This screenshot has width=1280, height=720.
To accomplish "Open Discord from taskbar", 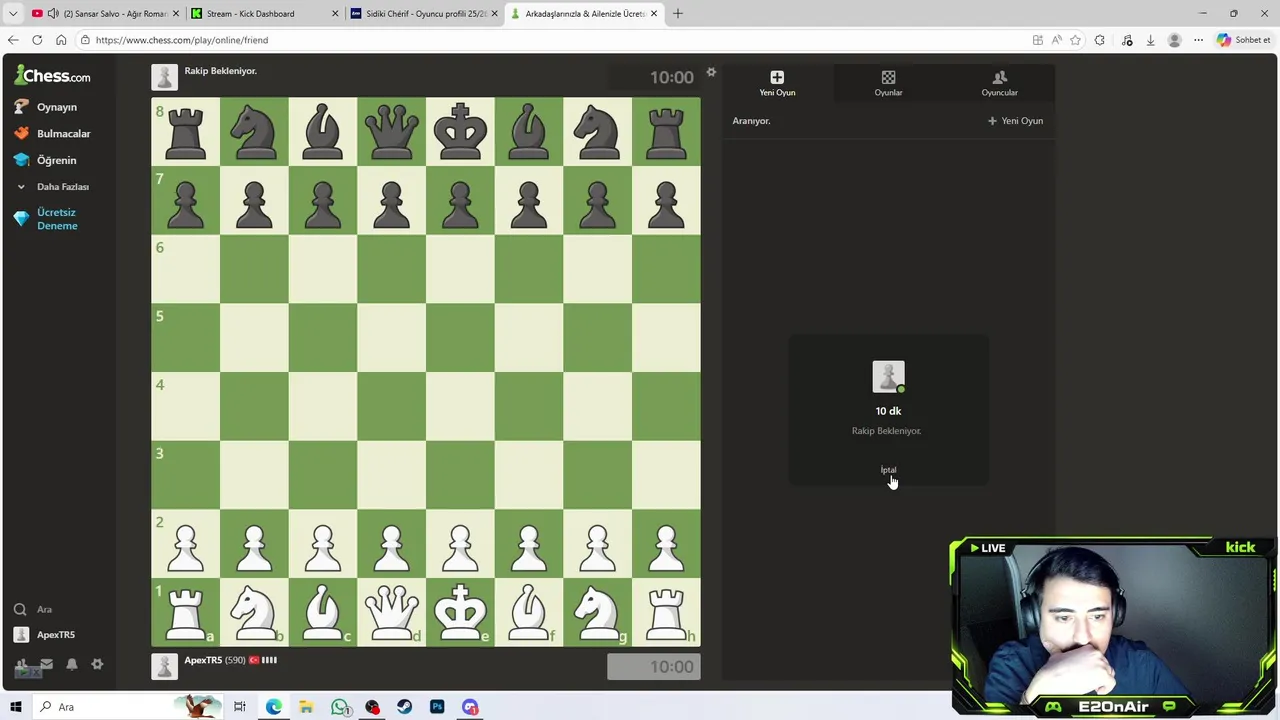I will coord(470,707).
